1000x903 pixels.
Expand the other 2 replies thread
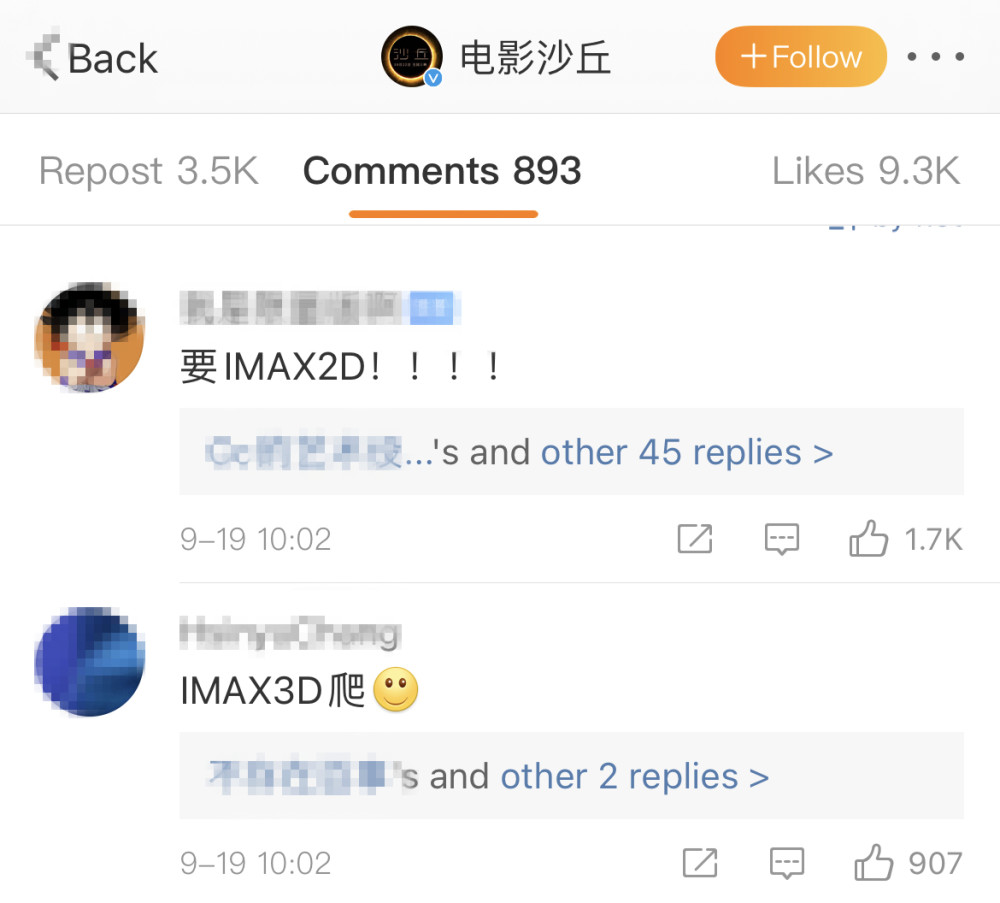pos(634,776)
